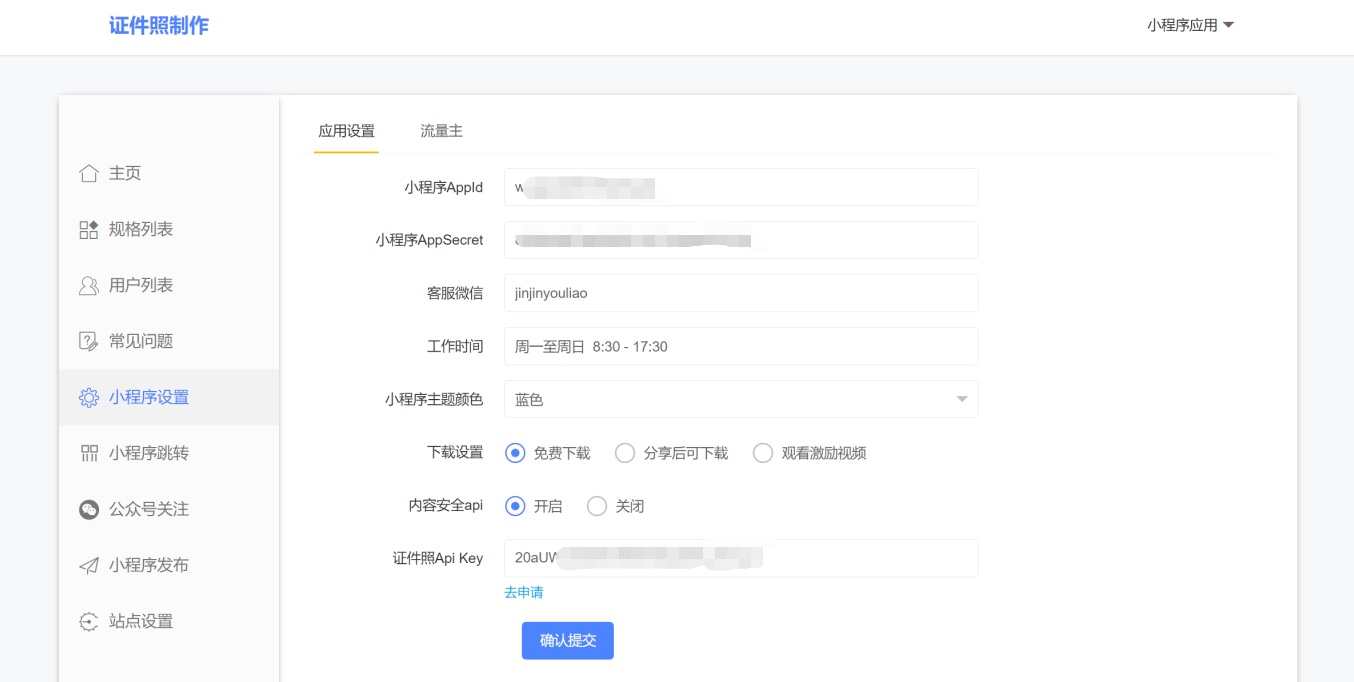Select the 观看激励视频 radio option
Image resolution: width=1354 pixels, height=682 pixels.
click(763, 453)
